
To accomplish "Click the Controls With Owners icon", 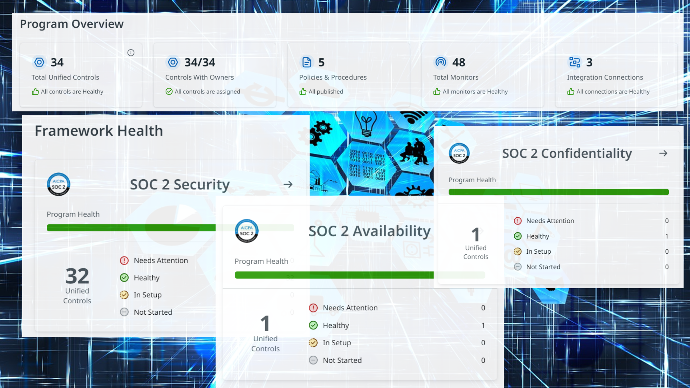I will coord(173,62).
